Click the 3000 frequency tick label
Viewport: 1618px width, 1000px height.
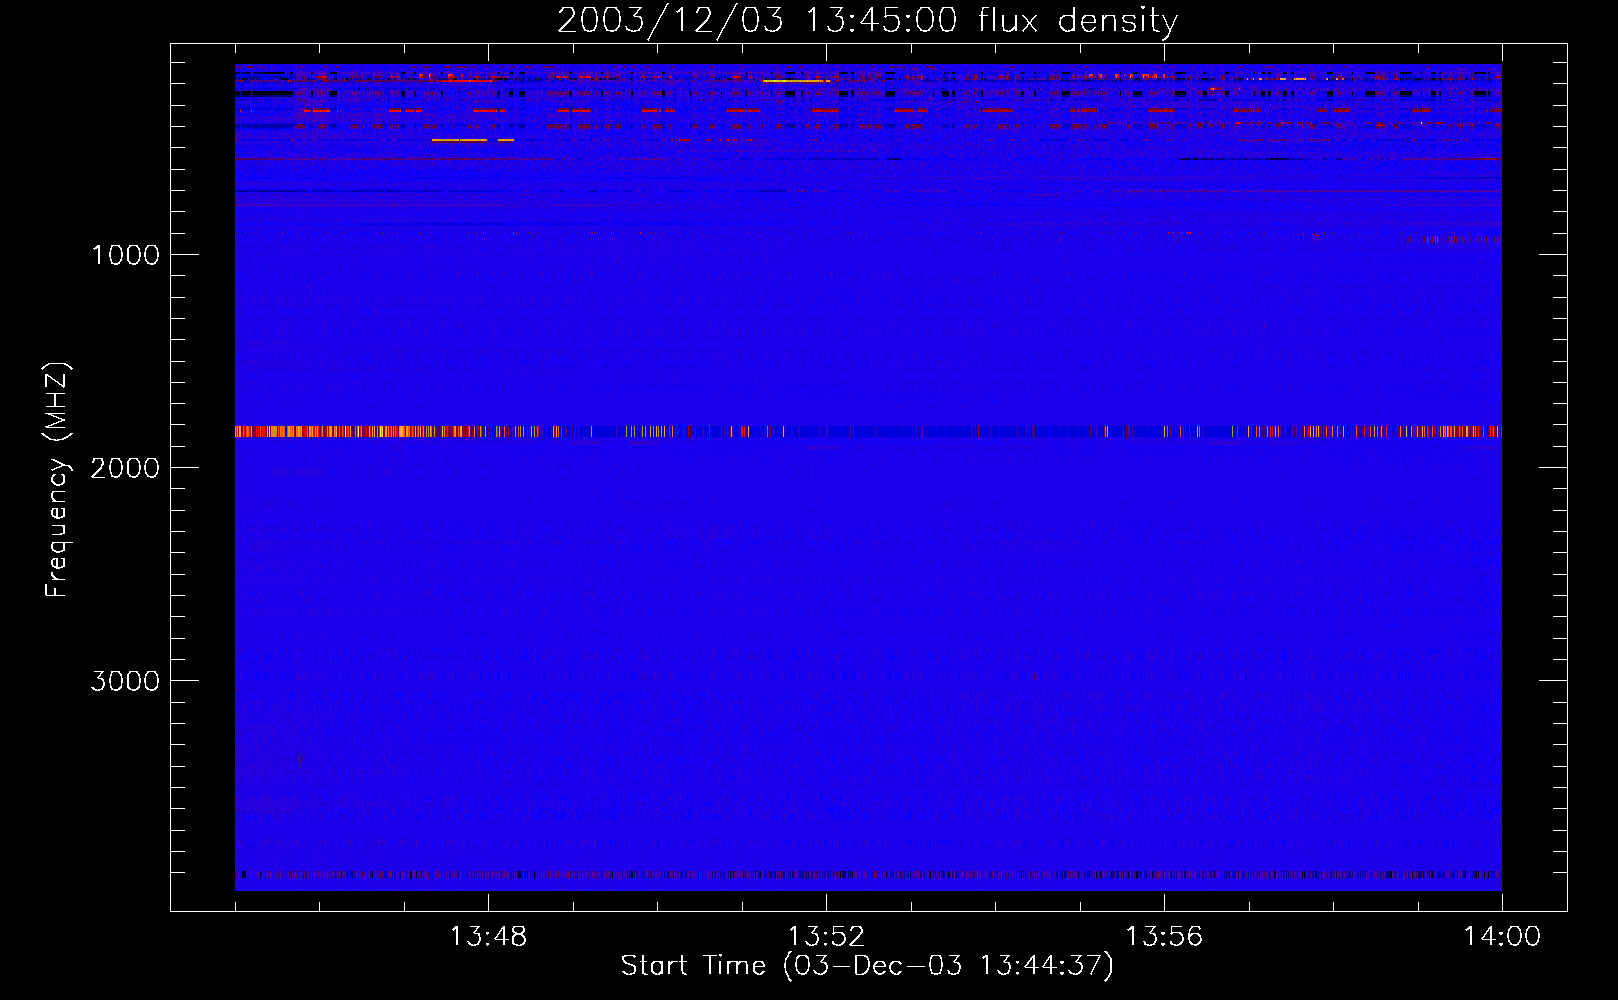point(125,681)
